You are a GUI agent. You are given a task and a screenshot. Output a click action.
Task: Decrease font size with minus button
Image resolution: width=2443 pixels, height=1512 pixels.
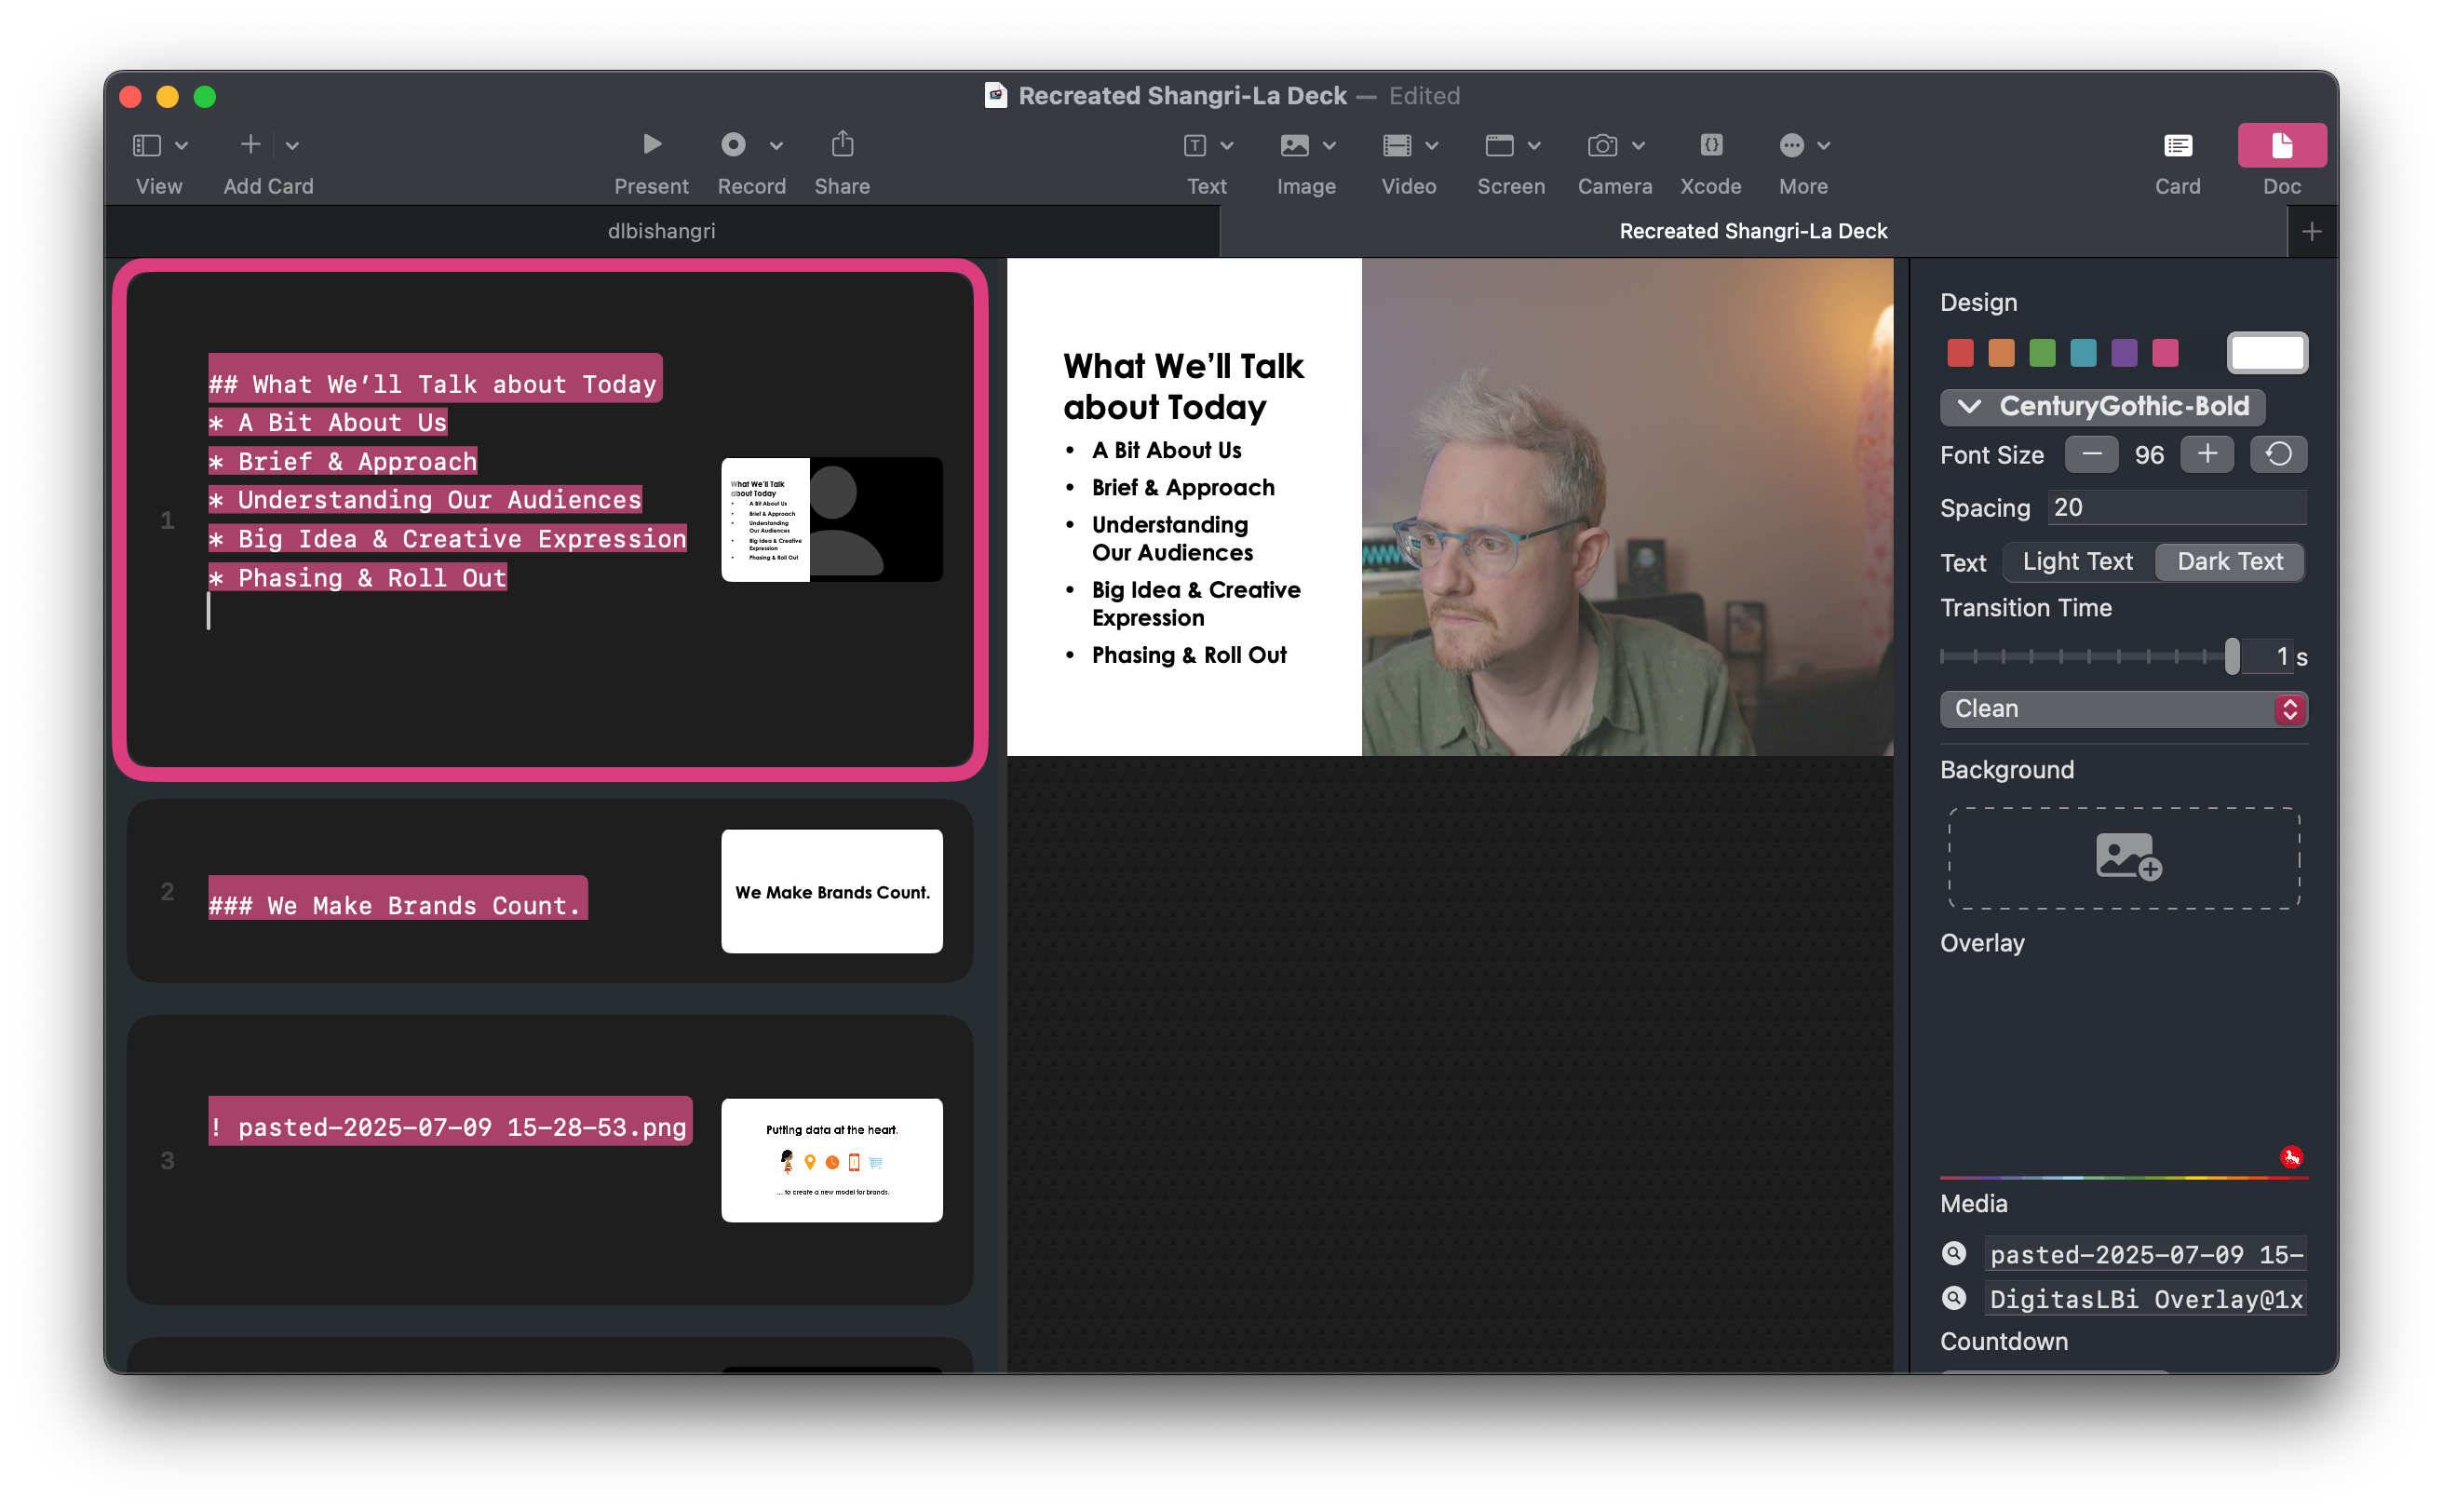coord(2091,455)
